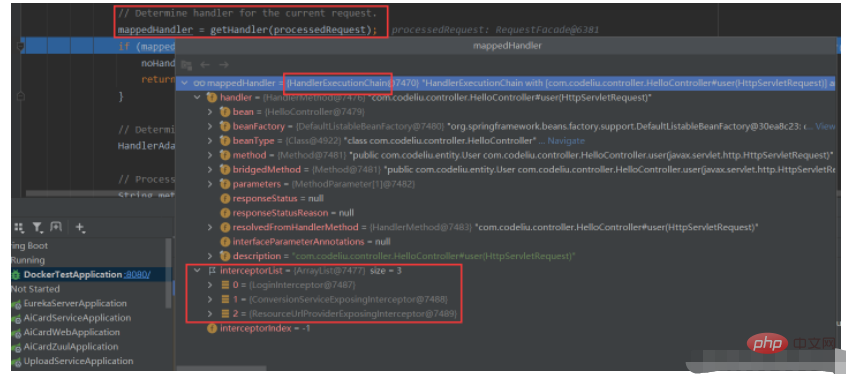The image size is (846, 376).
Task: Click the watch glasses icon beside mappedHandler
Action: [200, 83]
